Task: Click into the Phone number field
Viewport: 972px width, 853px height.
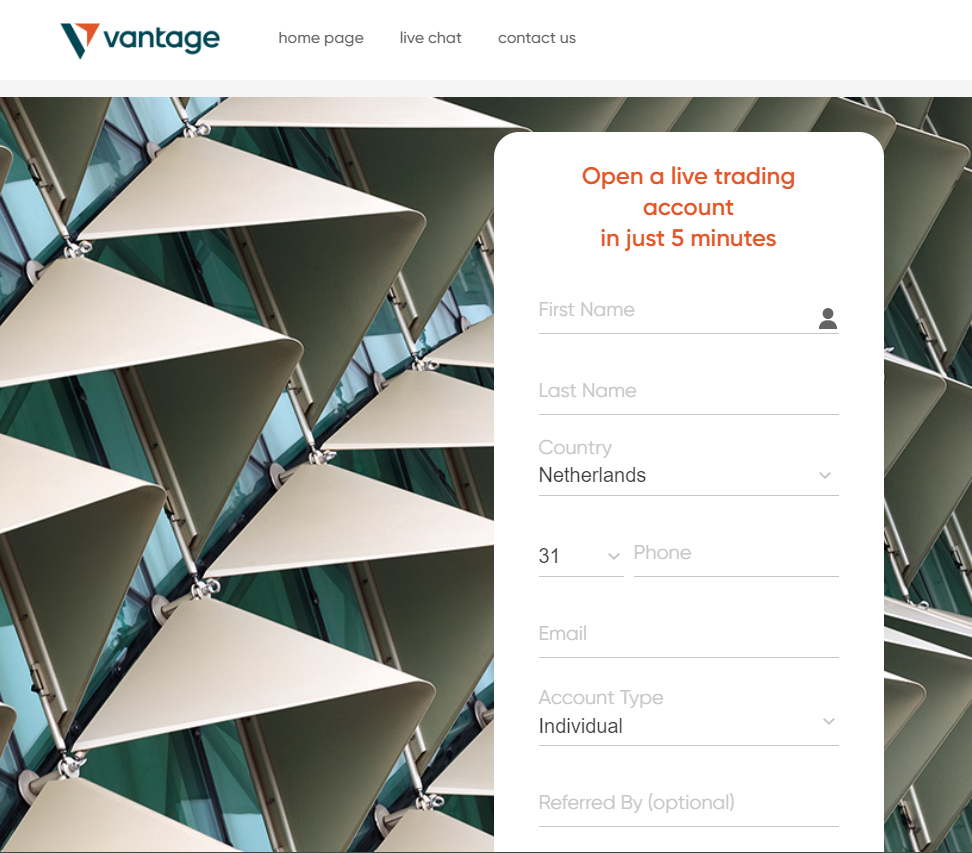Action: [x=736, y=556]
